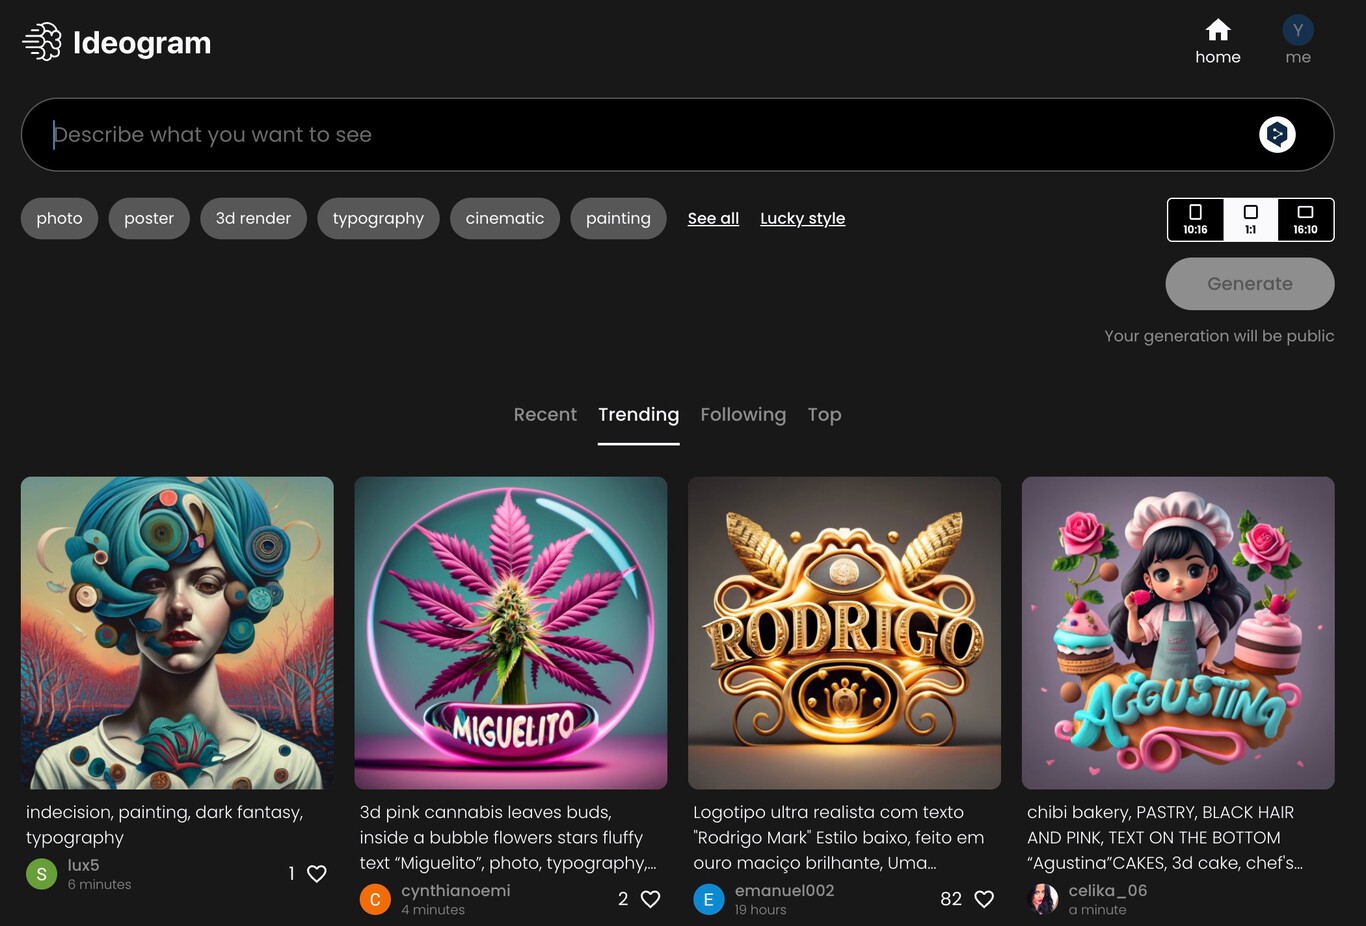Go to the home page icon

(x=1217, y=30)
